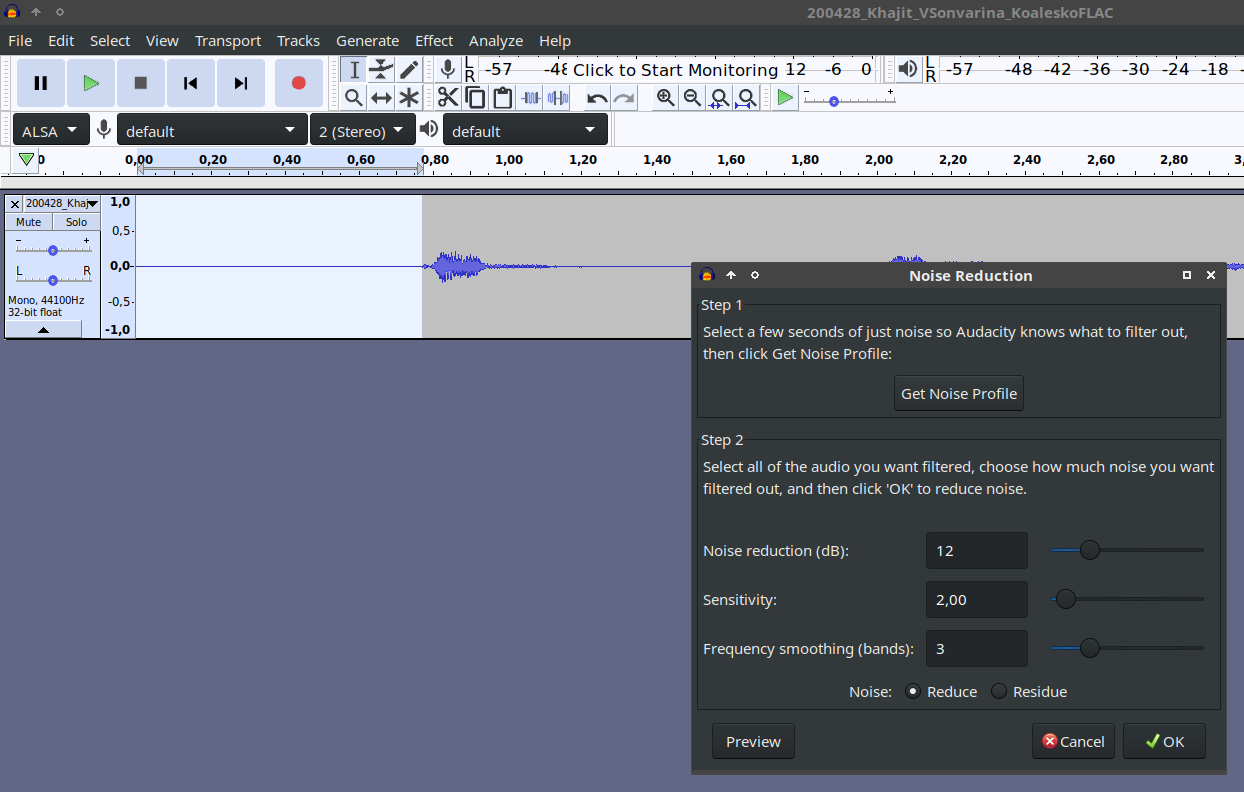This screenshot has width=1244, height=792.
Task: Select the Residue noise radio button
Action: pyautogui.click(x=999, y=691)
